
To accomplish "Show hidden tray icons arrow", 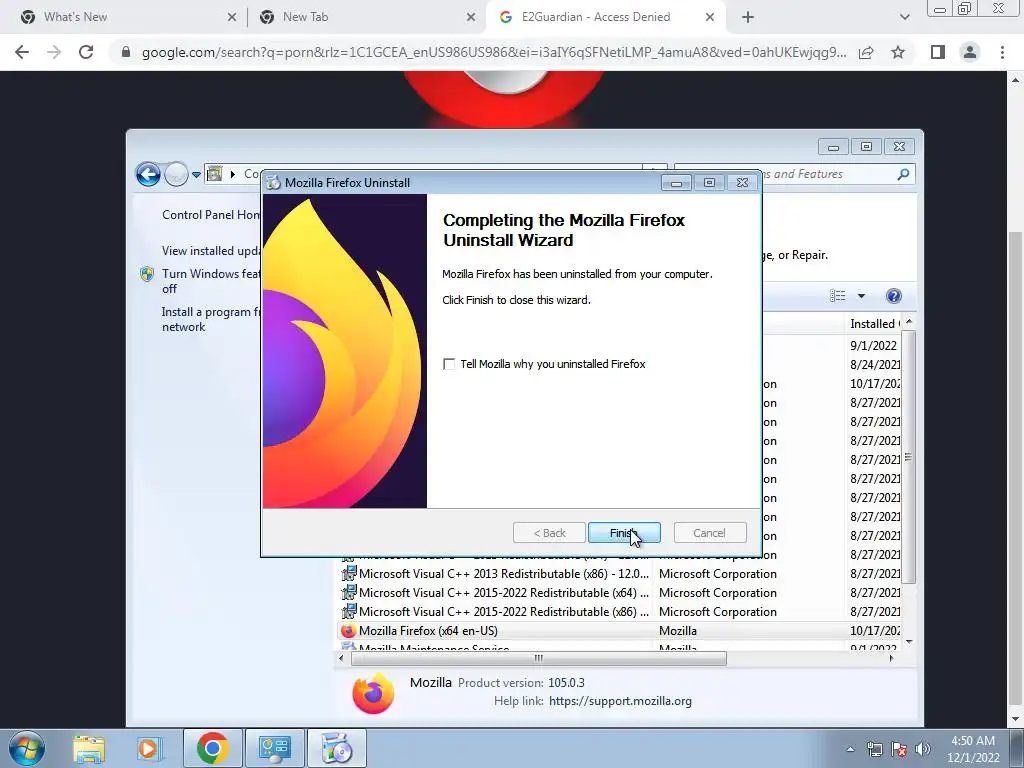I will coord(850,749).
